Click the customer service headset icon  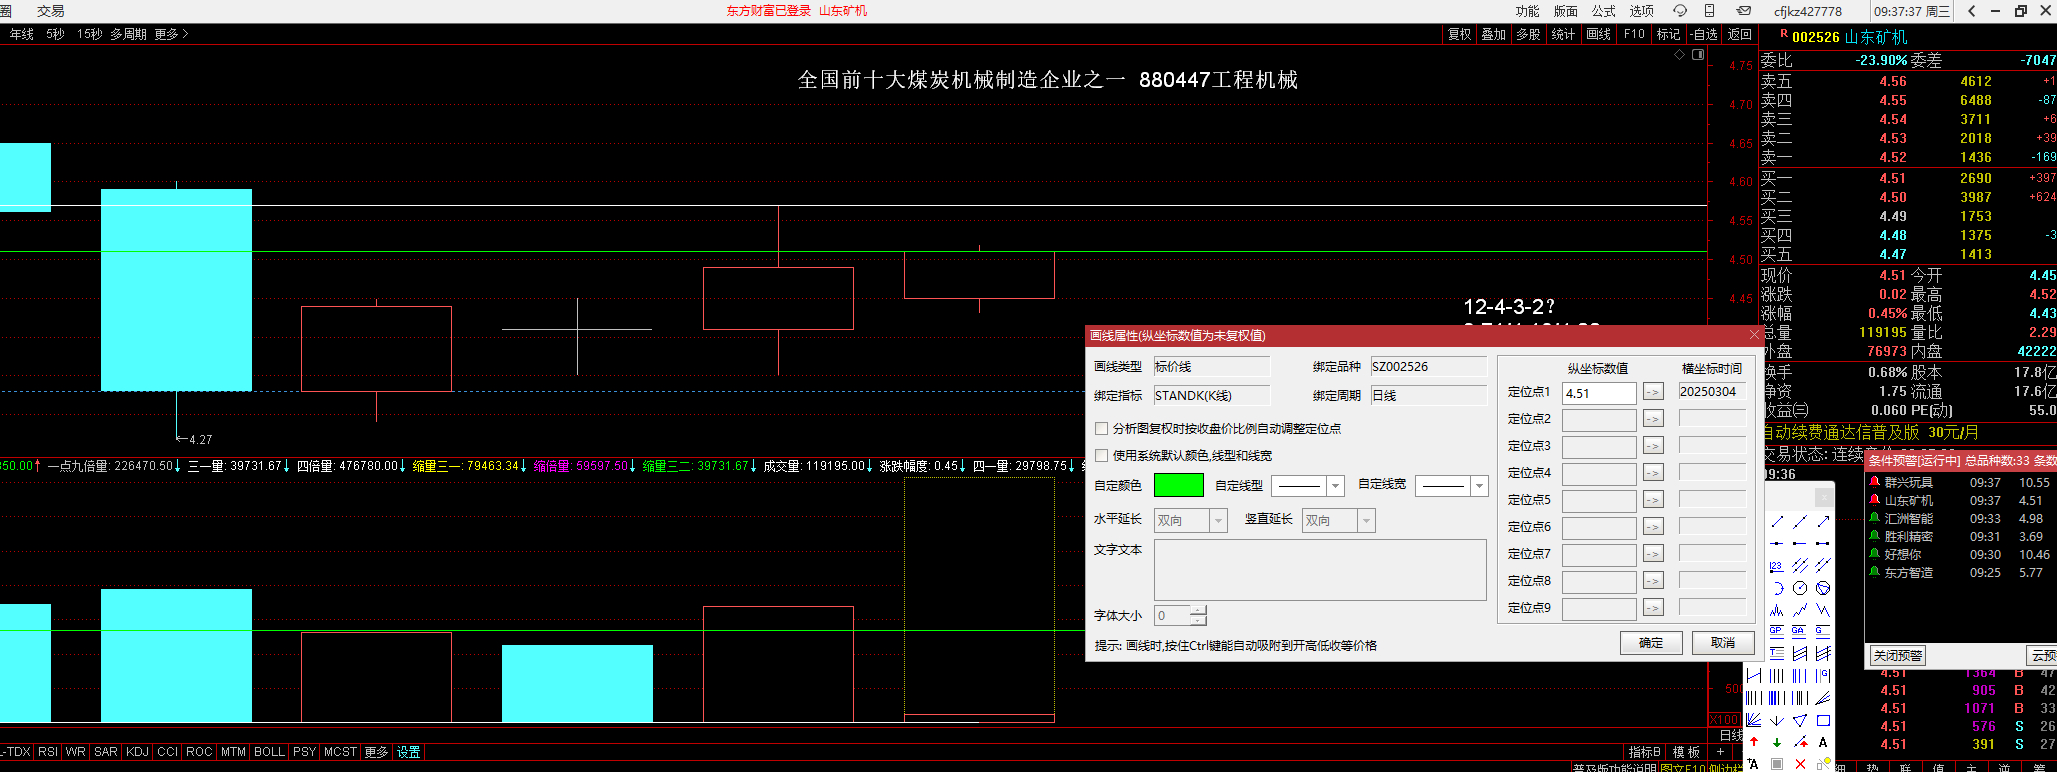pyautogui.click(x=1679, y=11)
